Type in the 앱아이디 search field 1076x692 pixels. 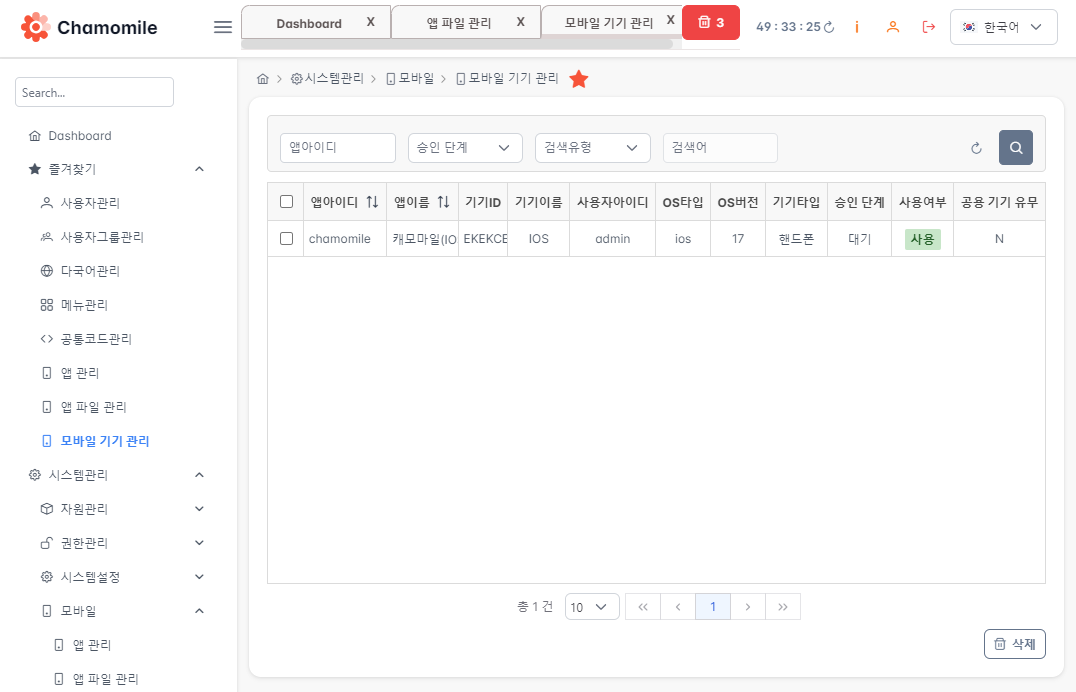337,146
